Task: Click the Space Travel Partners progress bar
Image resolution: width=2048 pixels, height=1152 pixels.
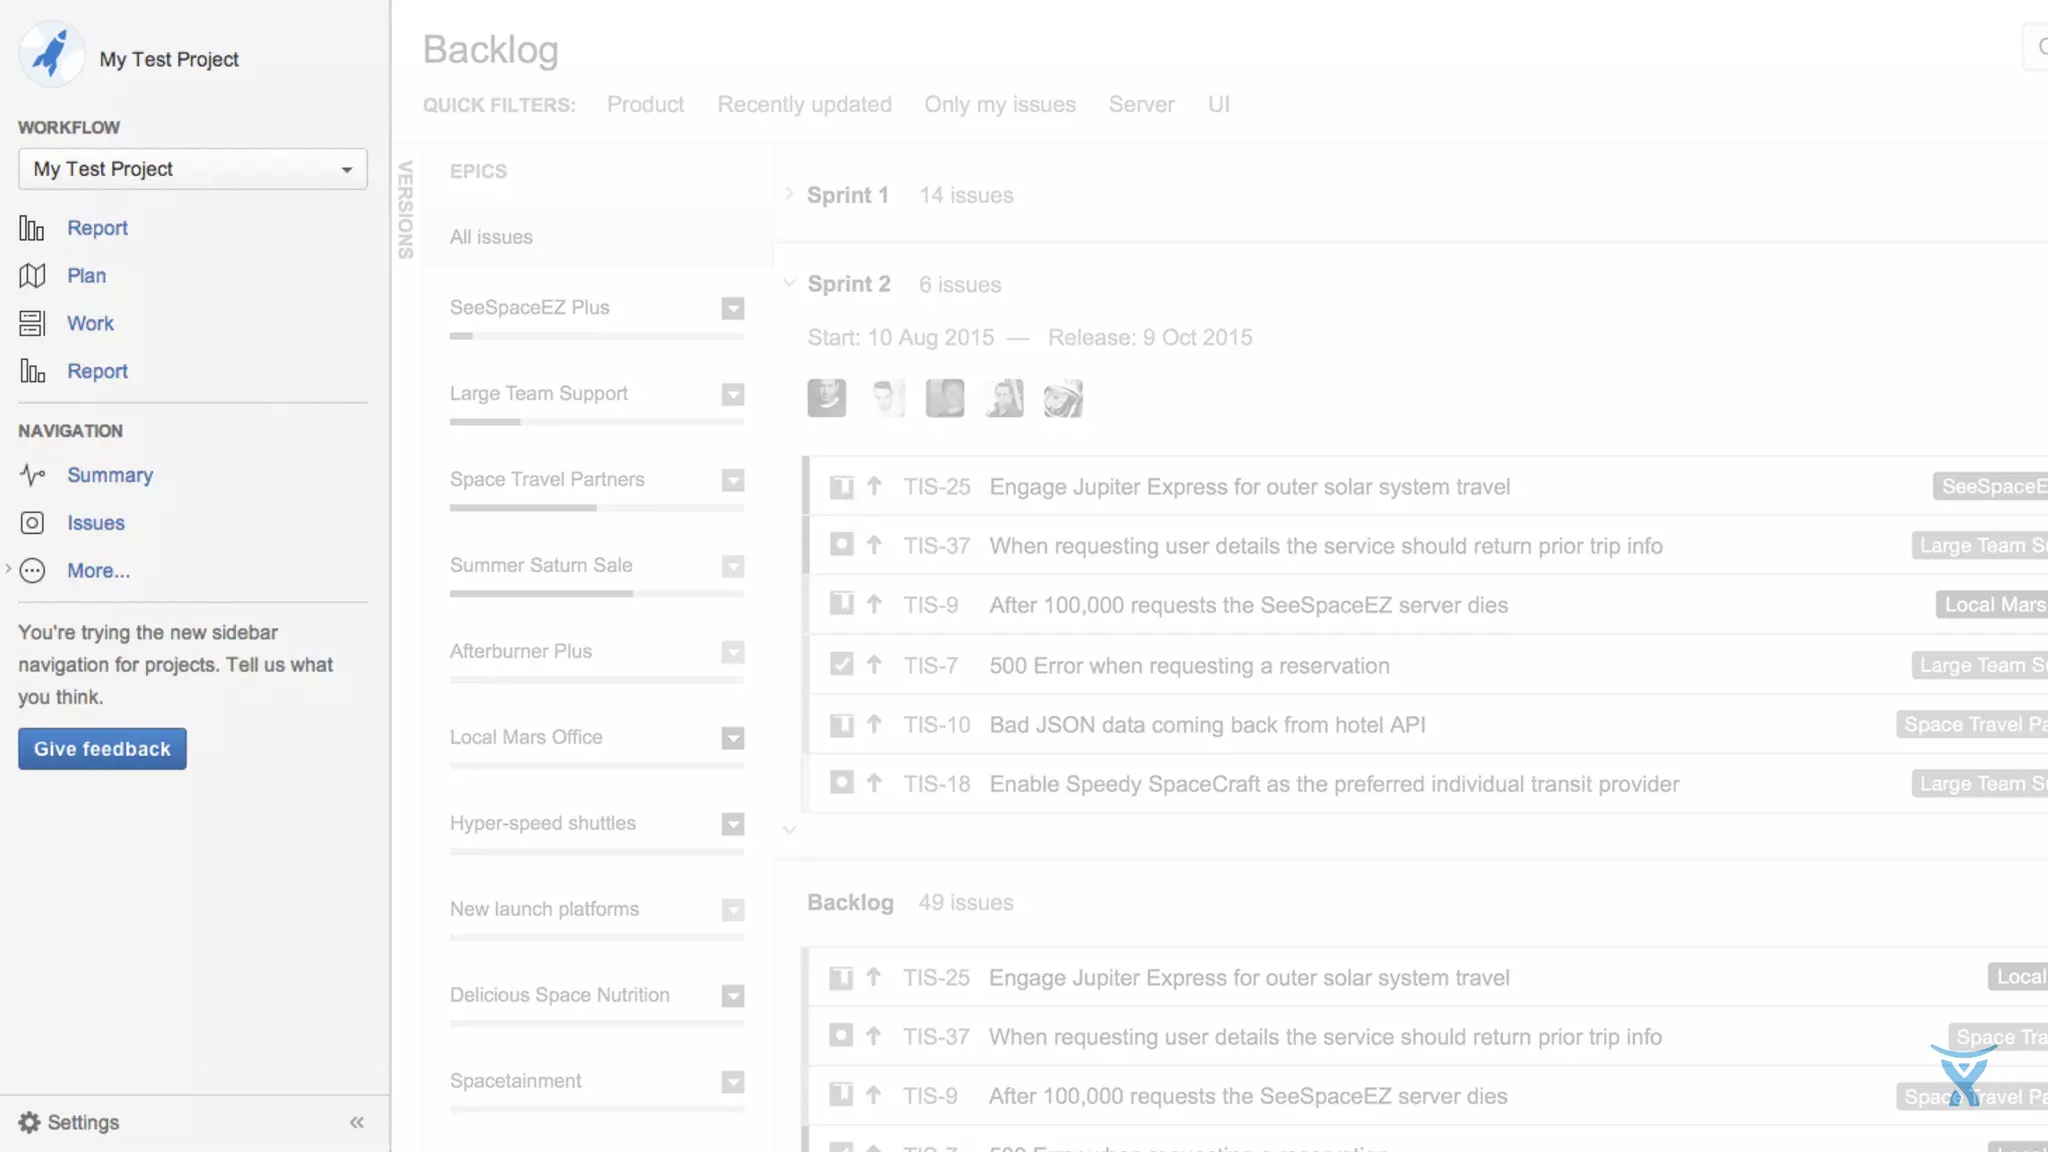Action: (596, 508)
